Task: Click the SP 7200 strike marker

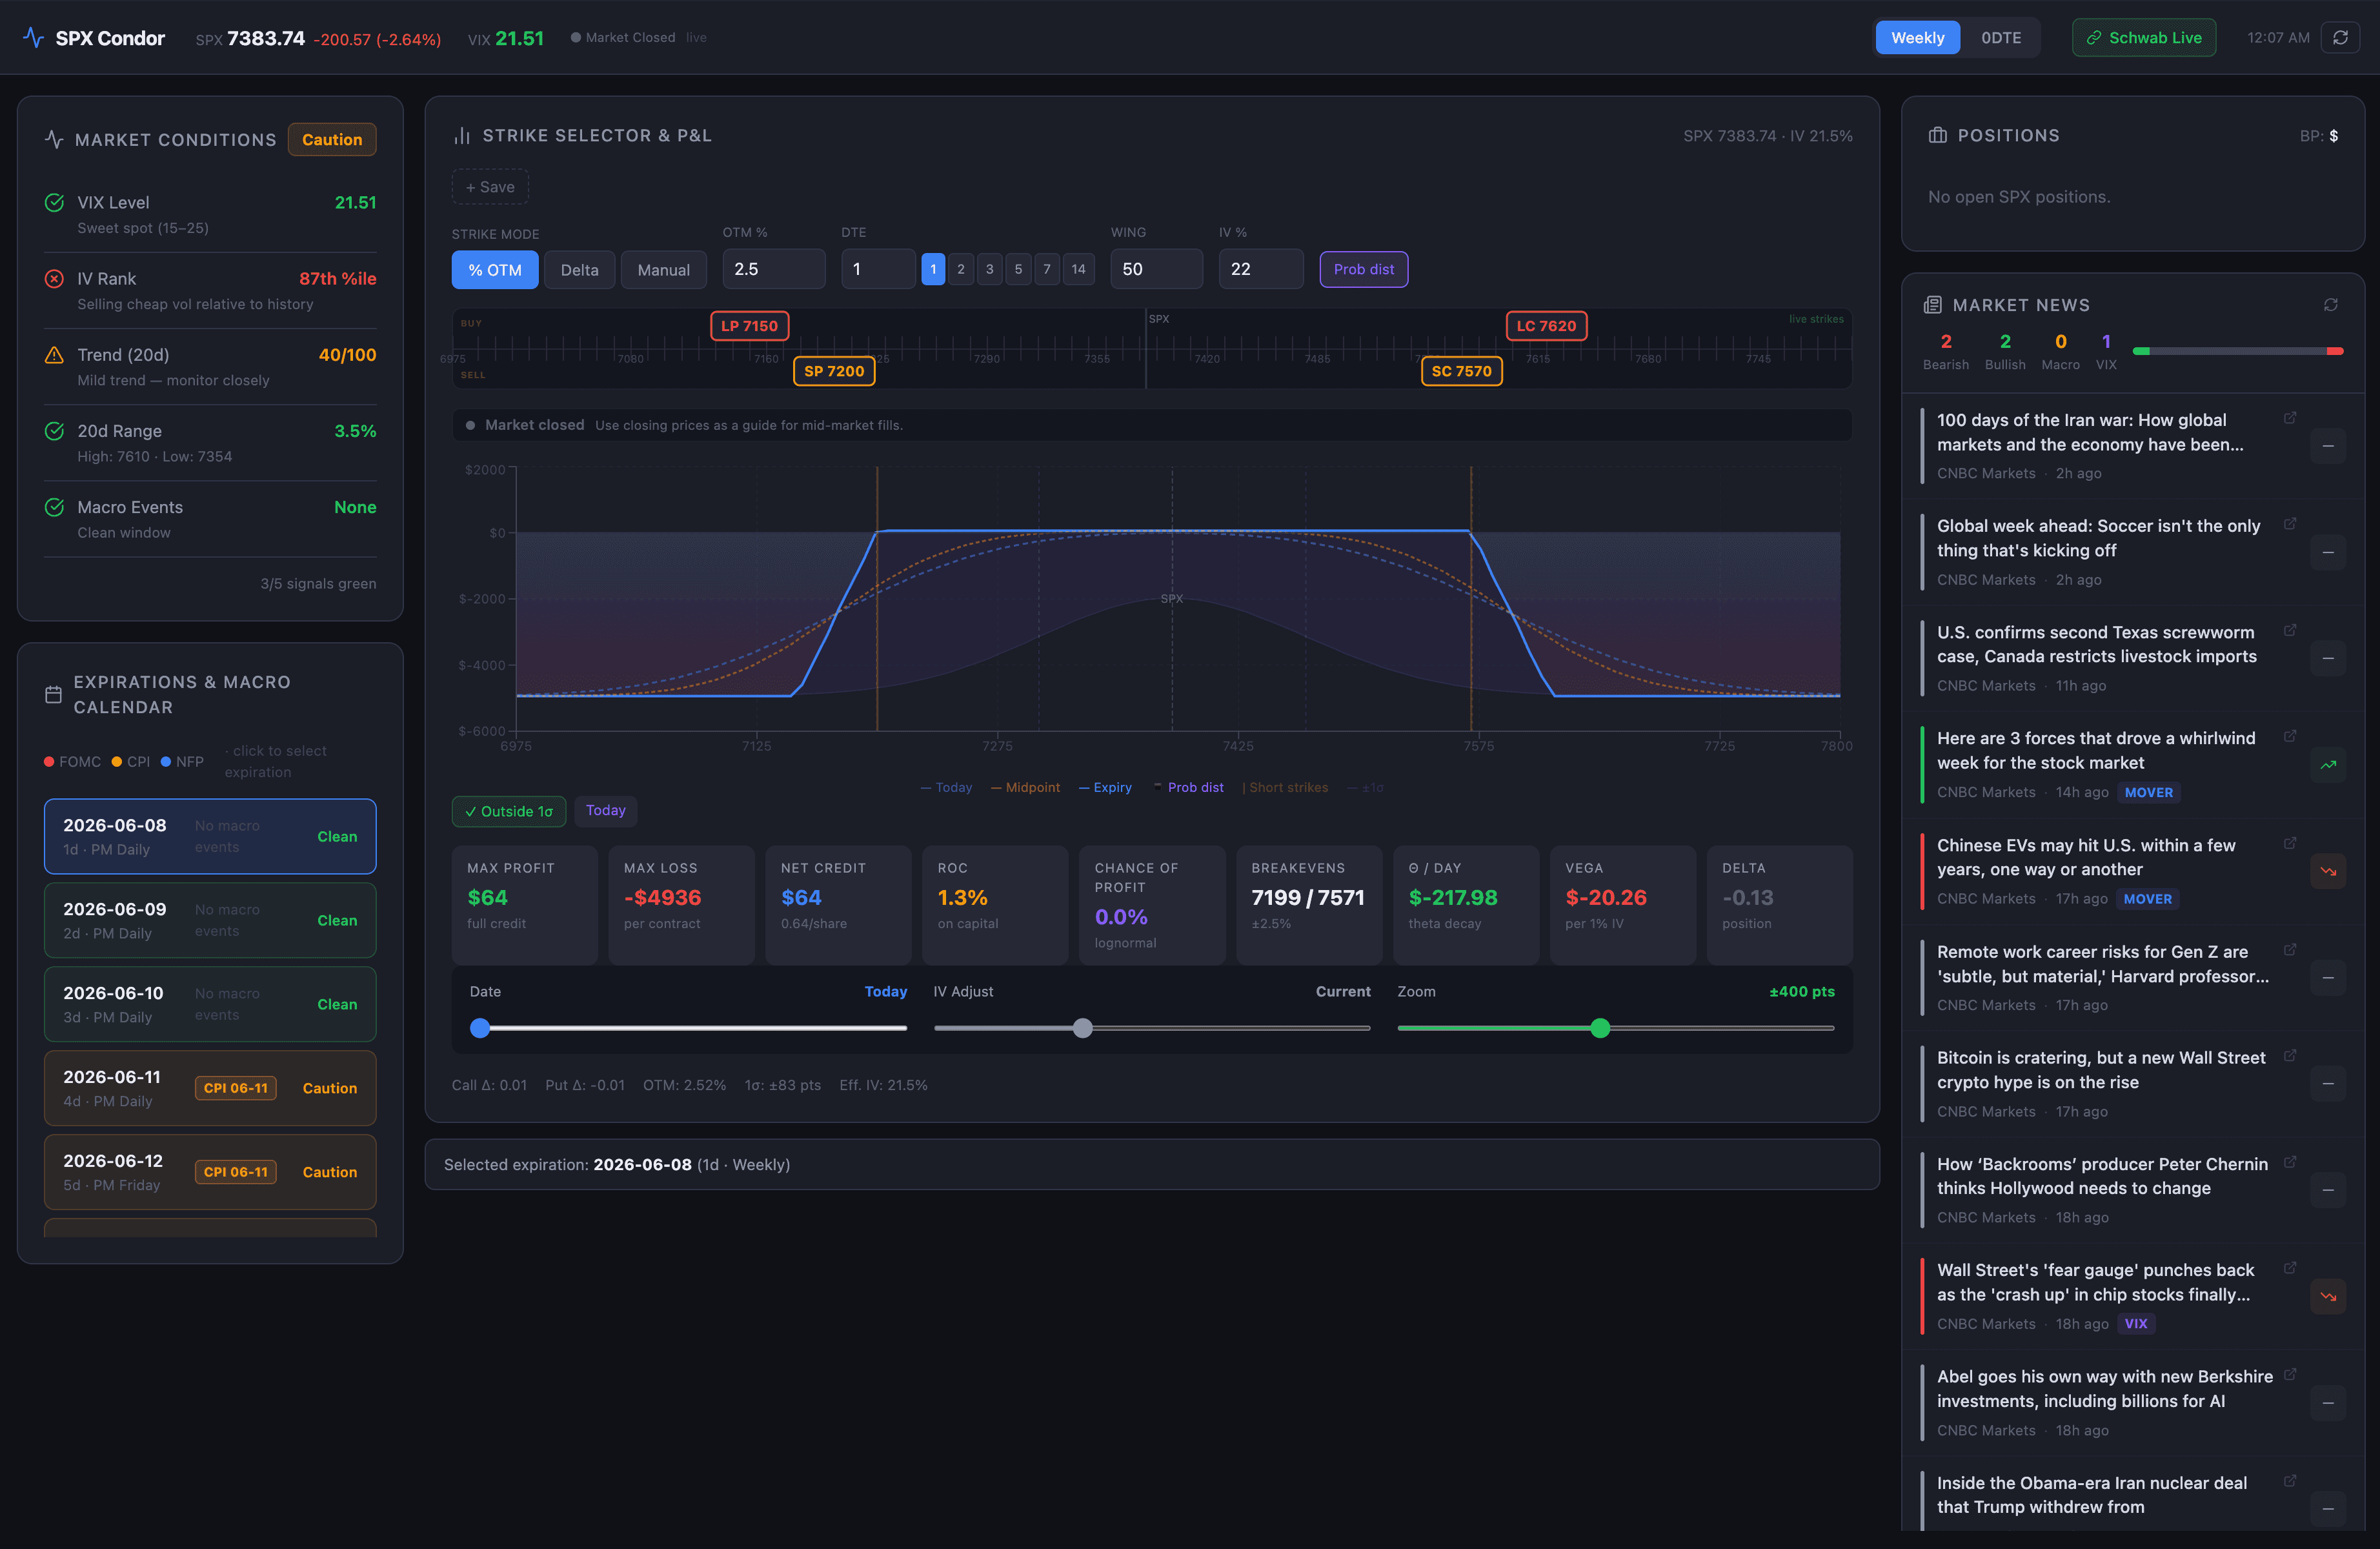Action: [834, 371]
